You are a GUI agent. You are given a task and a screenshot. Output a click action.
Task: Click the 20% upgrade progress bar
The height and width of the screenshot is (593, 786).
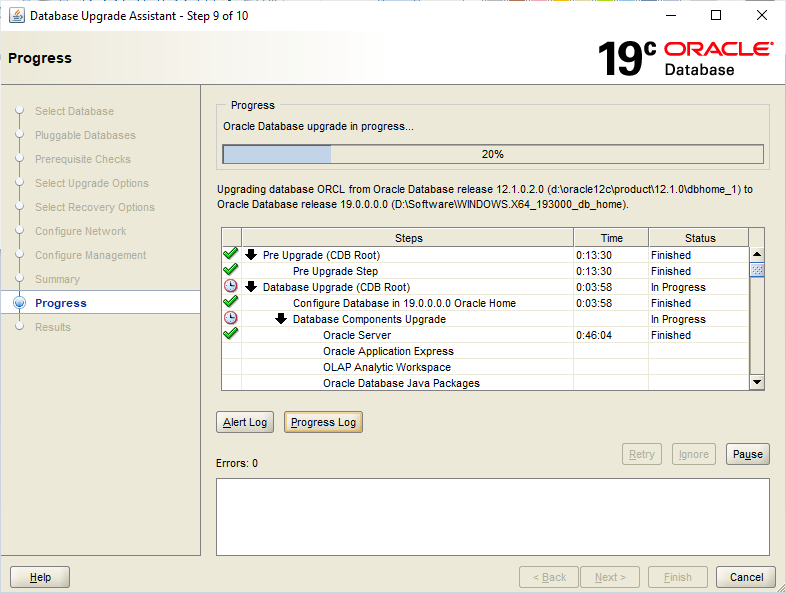click(x=493, y=154)
